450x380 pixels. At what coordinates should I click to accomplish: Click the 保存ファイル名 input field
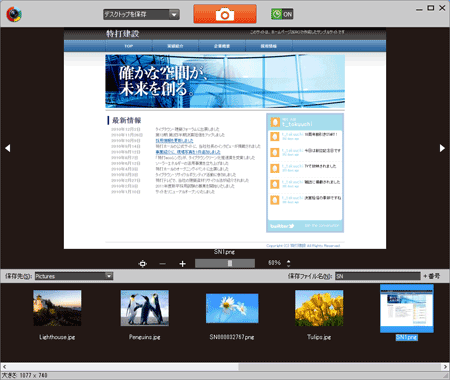click(x=378, y=276)
